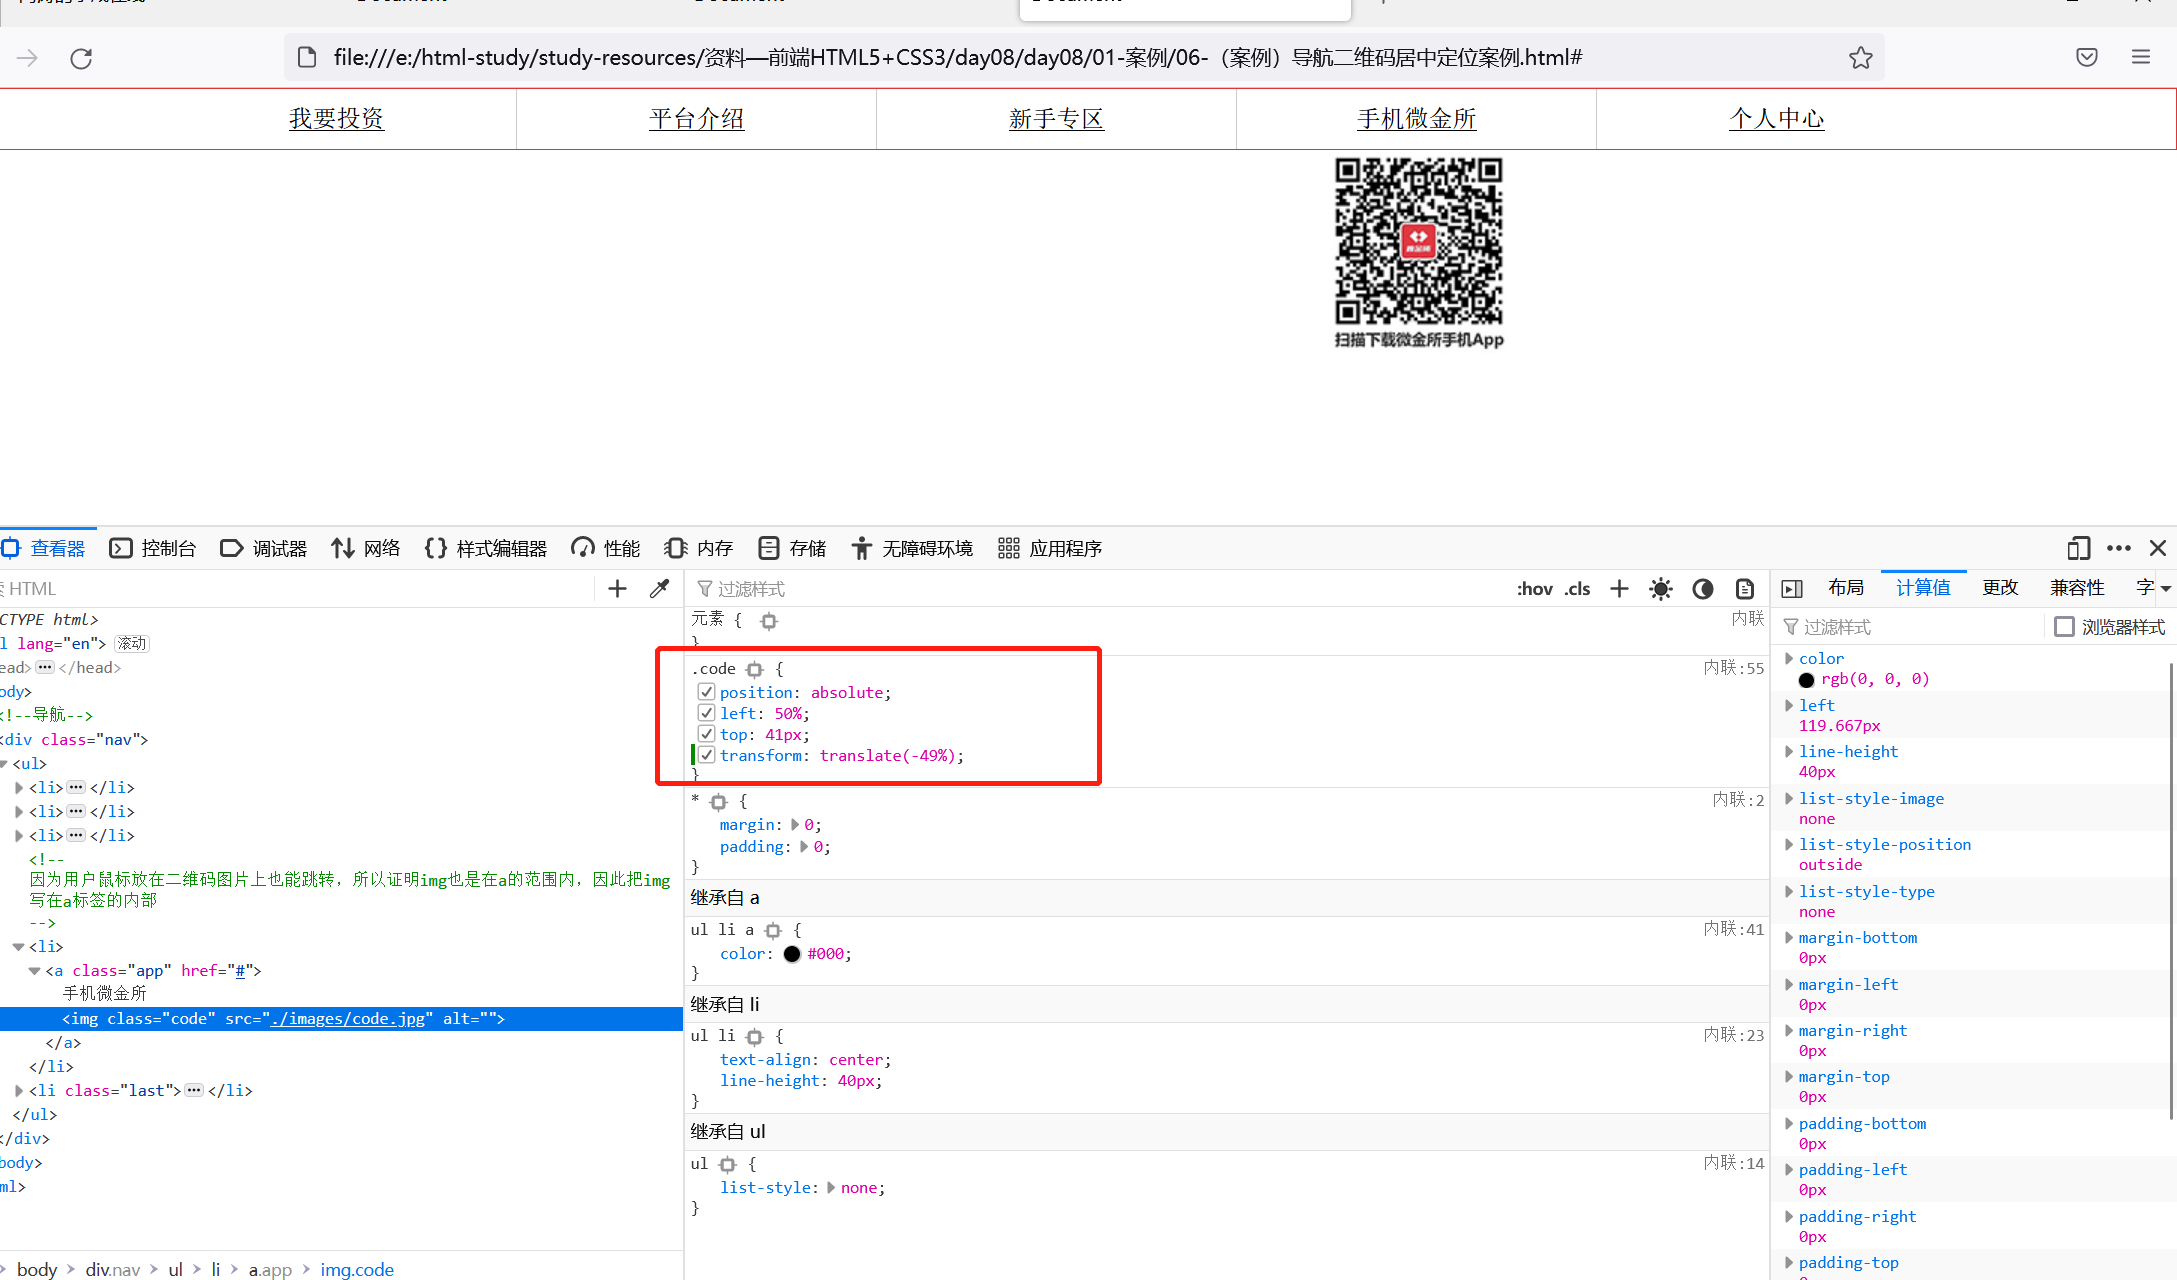Viewport: 2177px width, 1280px height.
Task: Uncheck the position: absolute declaration
Action: tap(706, 692)
